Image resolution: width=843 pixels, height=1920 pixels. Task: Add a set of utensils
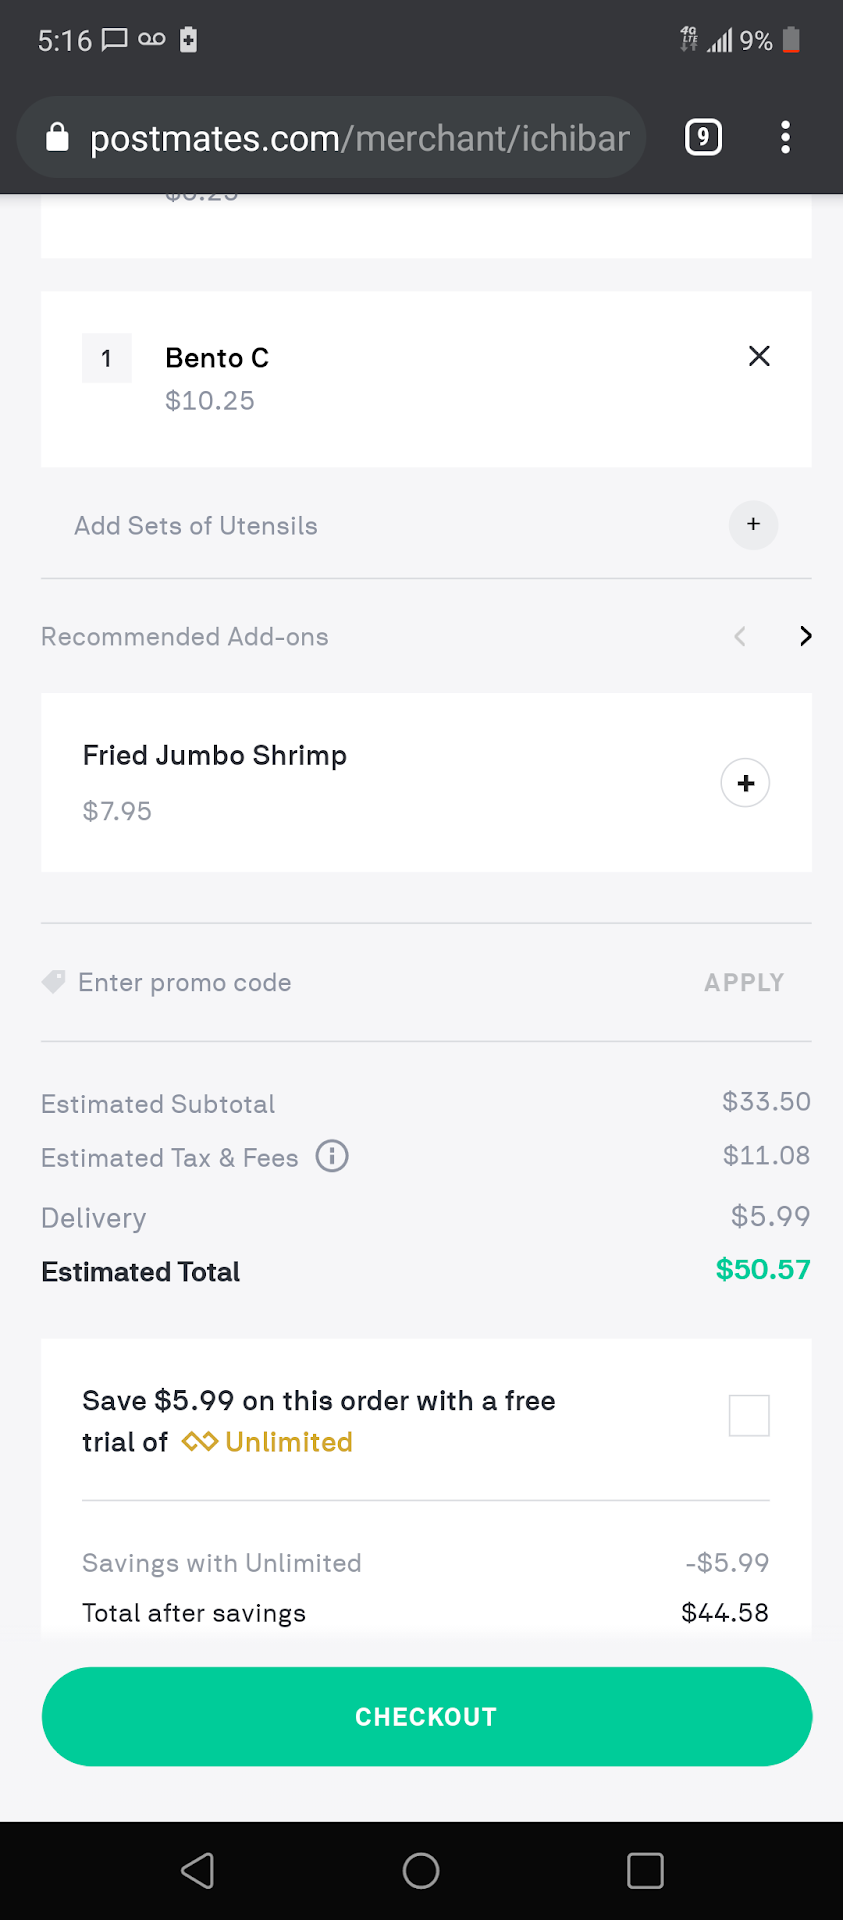753,525
